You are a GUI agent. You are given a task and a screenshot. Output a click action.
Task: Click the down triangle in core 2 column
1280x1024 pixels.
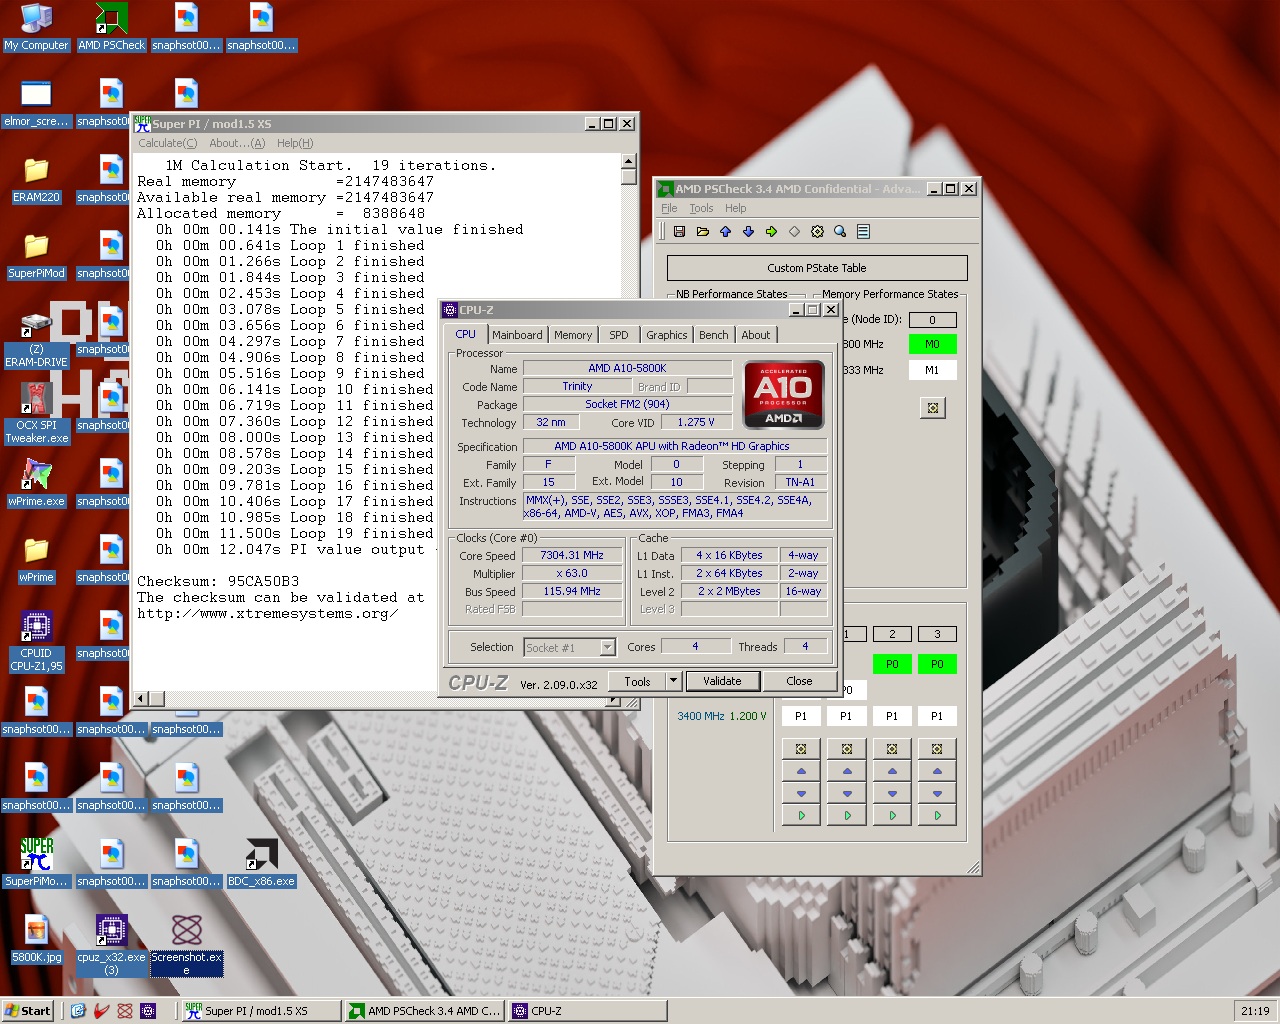pos(892,794)
